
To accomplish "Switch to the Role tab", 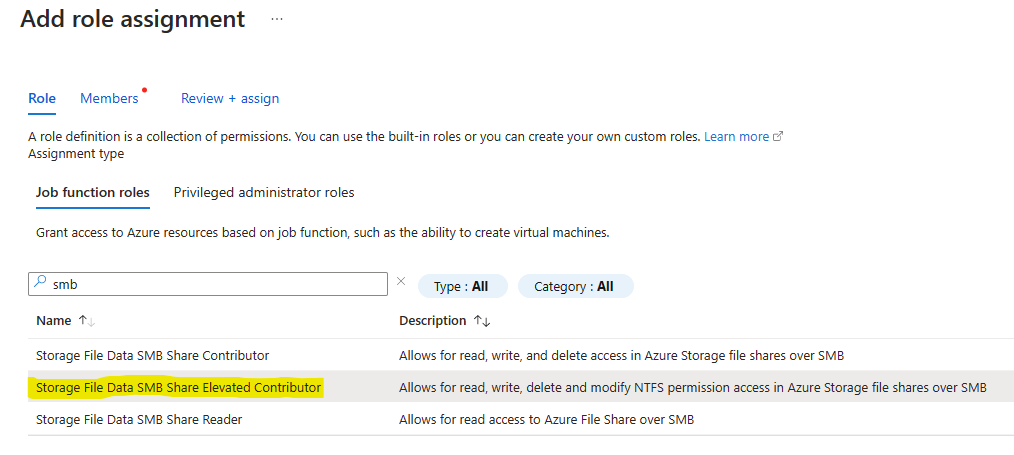I will pyautogui.click(x=42, y=98).
